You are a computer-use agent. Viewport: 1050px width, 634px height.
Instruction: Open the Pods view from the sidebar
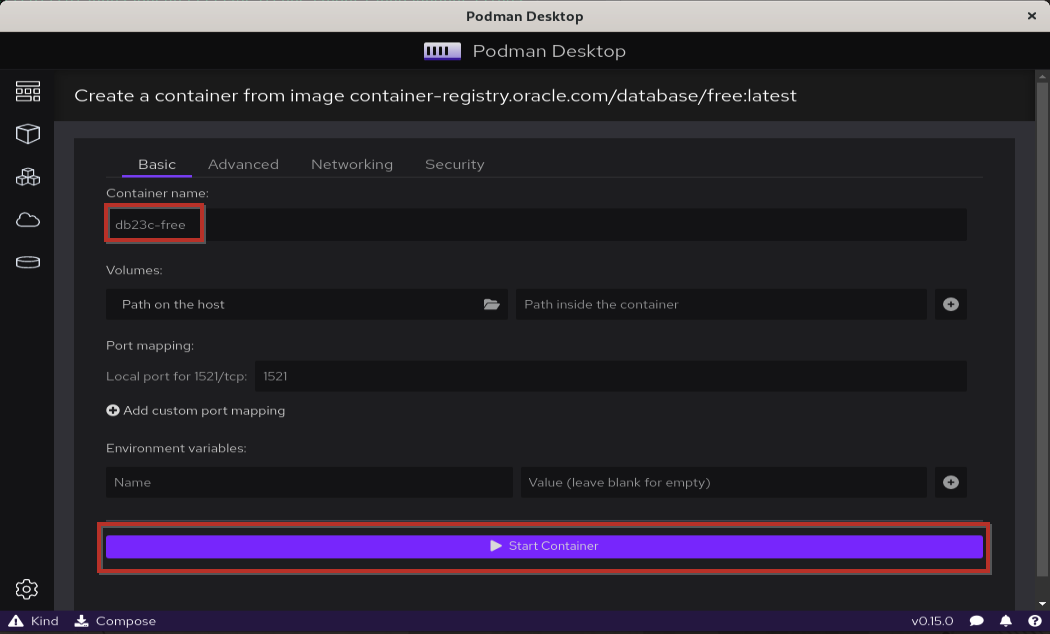(x=27, y=176)
